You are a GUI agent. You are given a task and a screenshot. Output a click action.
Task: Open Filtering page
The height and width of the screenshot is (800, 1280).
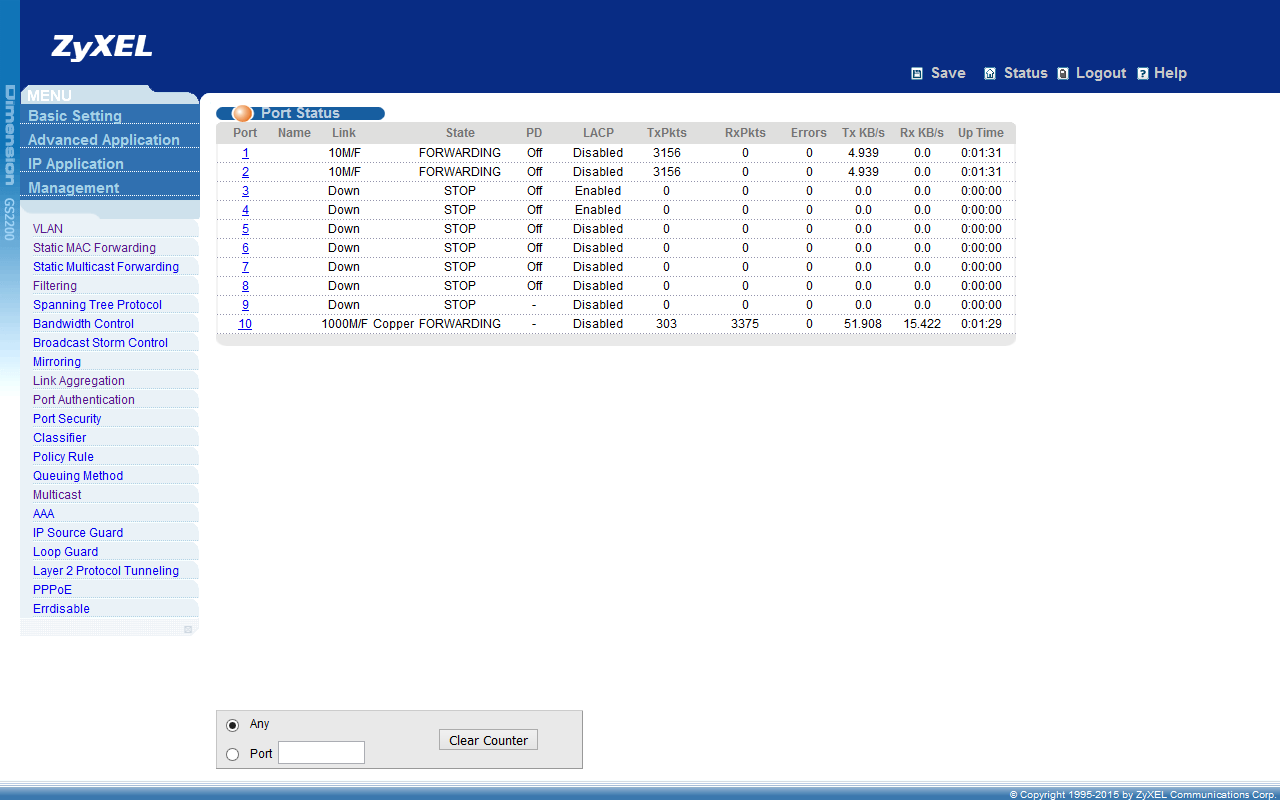coord(55,286)
